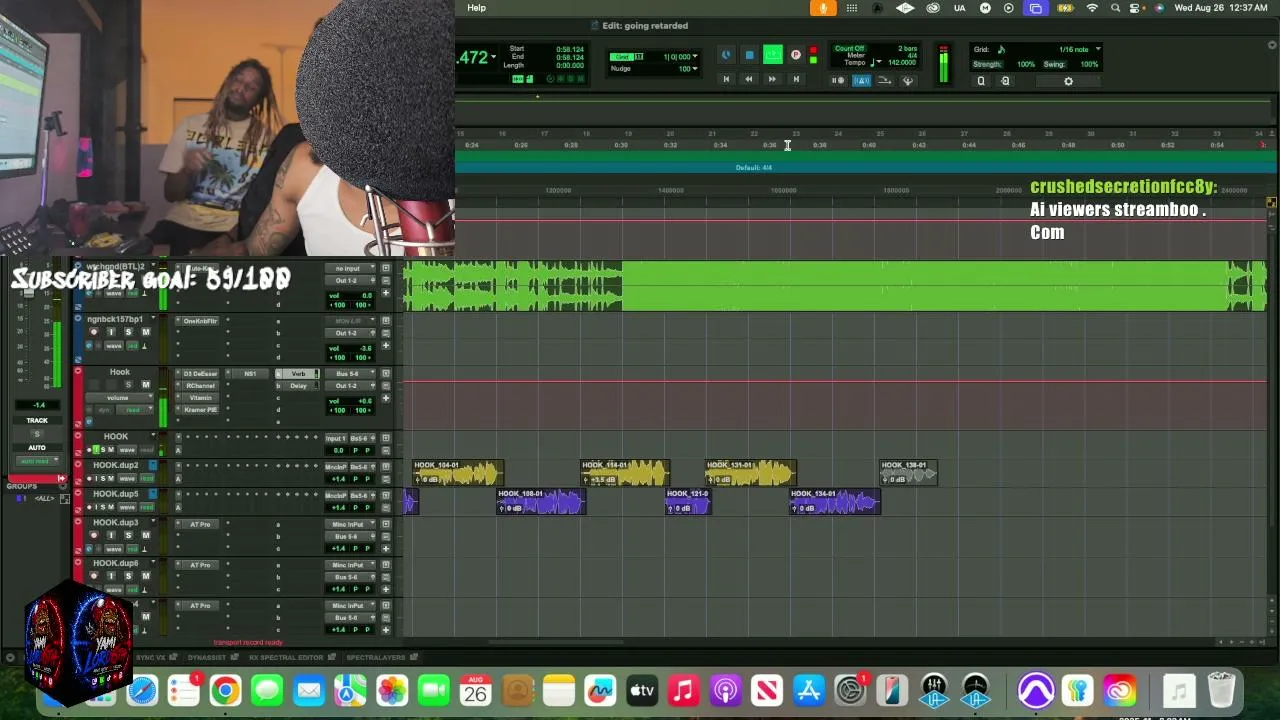Select the HOOK_104-01 audio clip
The image size is (1280, 720).
point(458,473)
